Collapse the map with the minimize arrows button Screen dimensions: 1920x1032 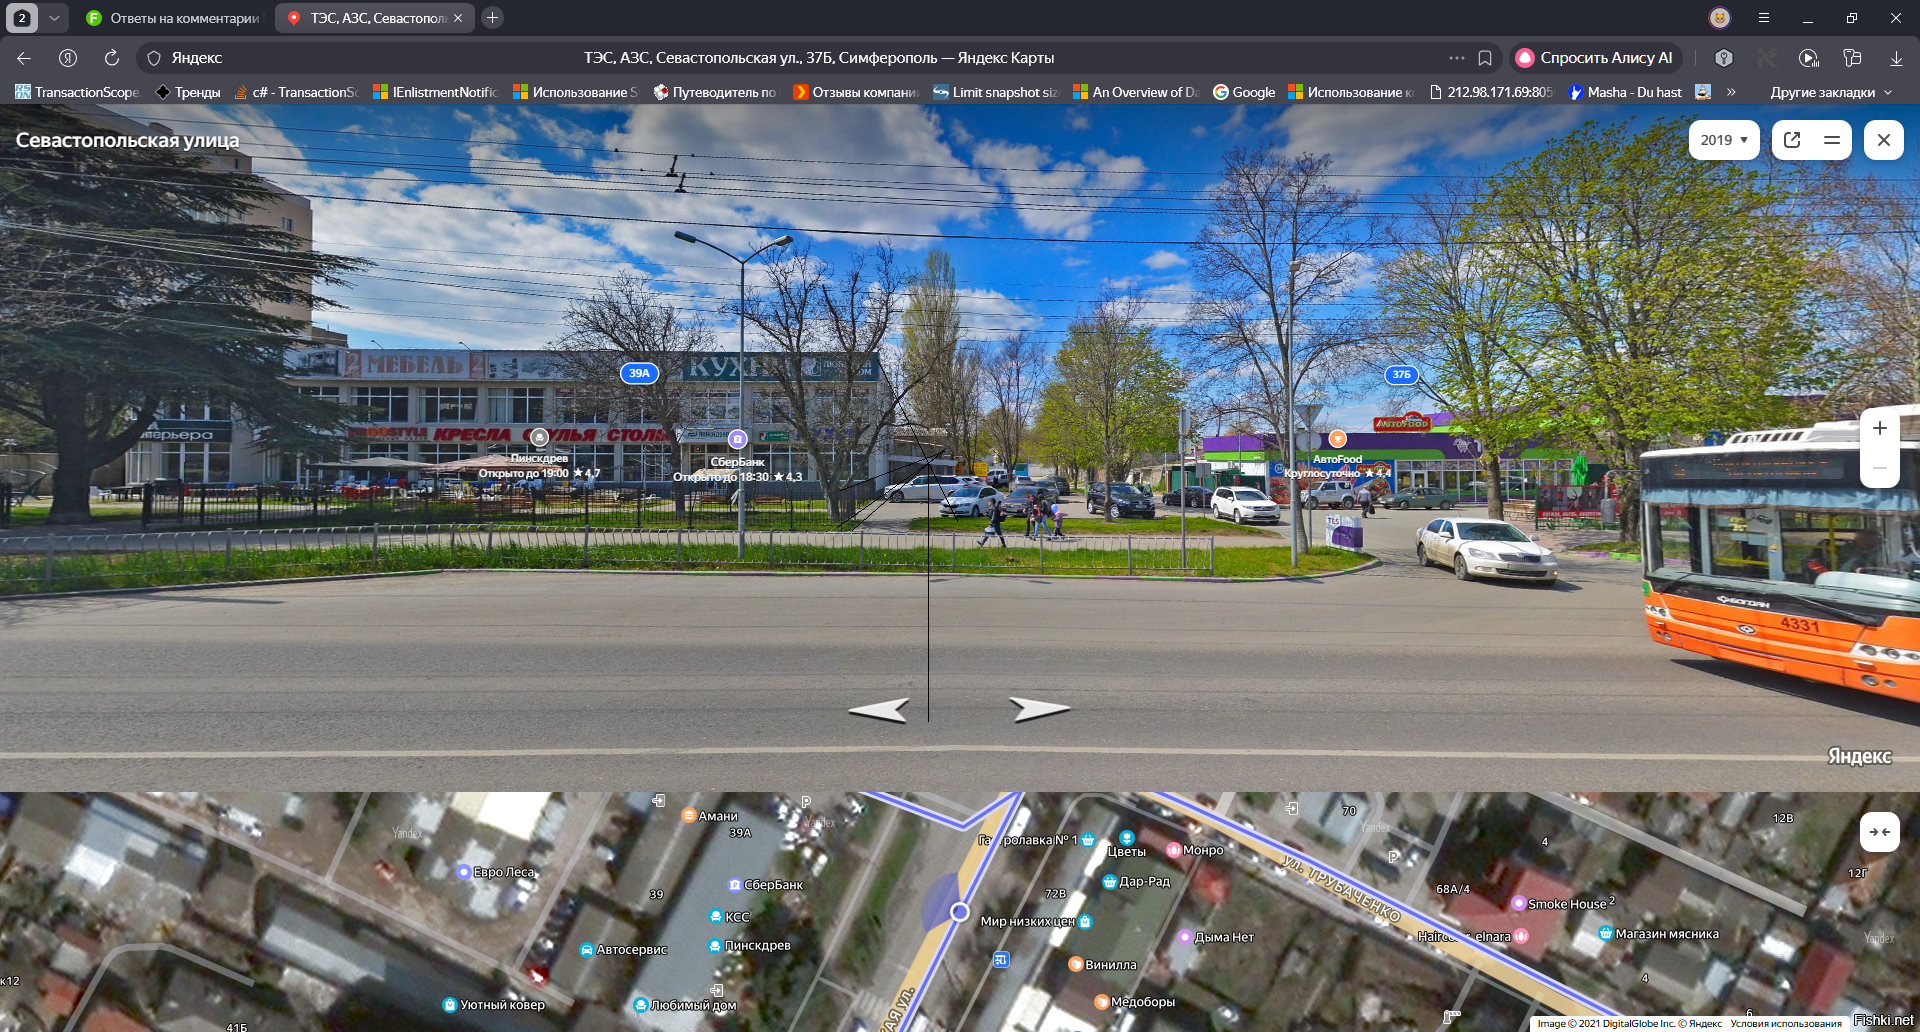pos(1880,832)
